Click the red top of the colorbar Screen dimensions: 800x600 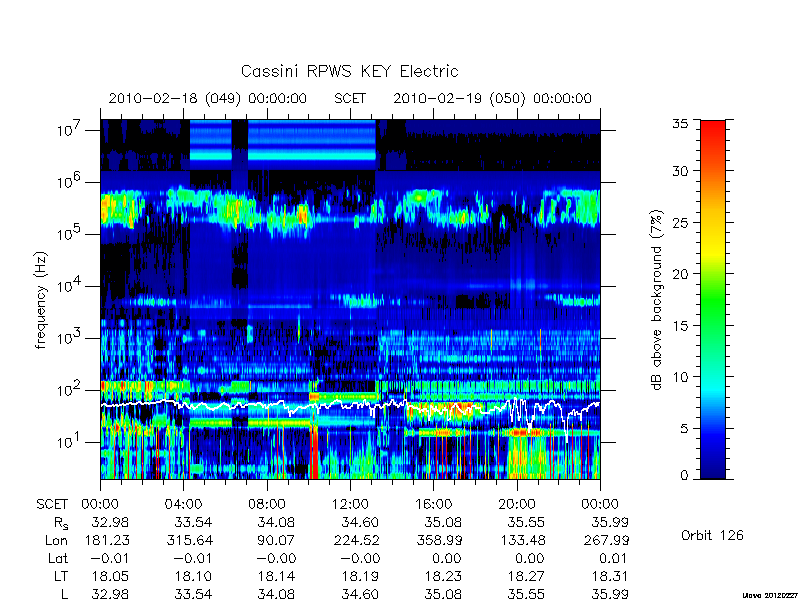713,133
